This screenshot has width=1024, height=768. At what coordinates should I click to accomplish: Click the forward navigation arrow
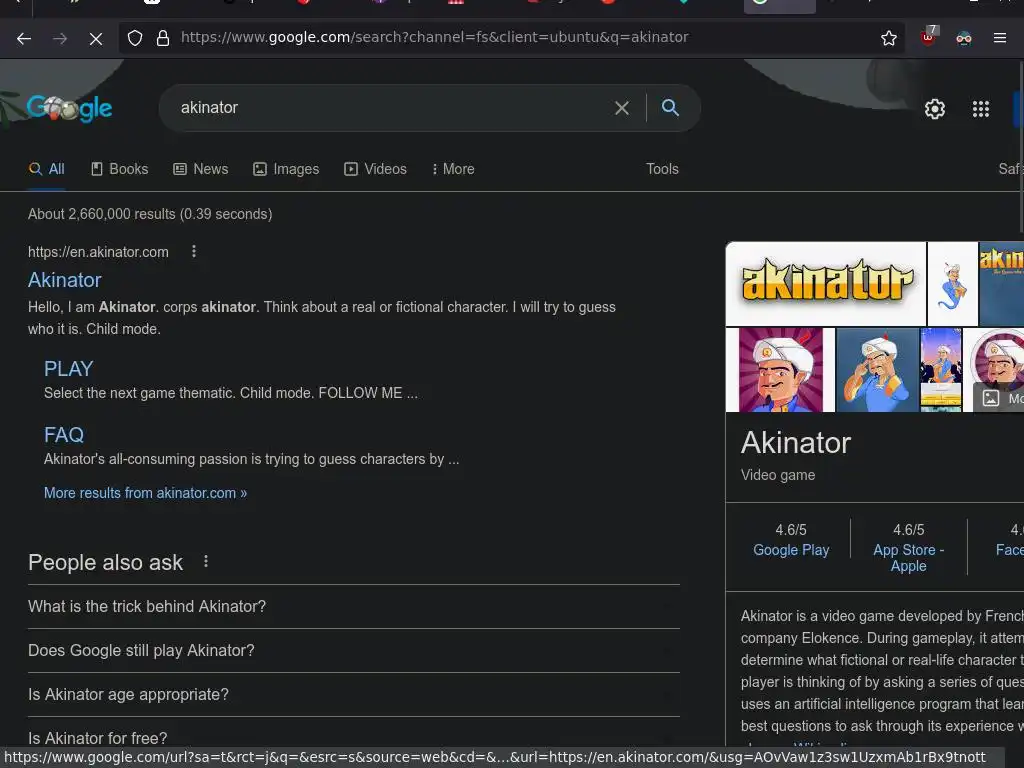click(60, 39)
